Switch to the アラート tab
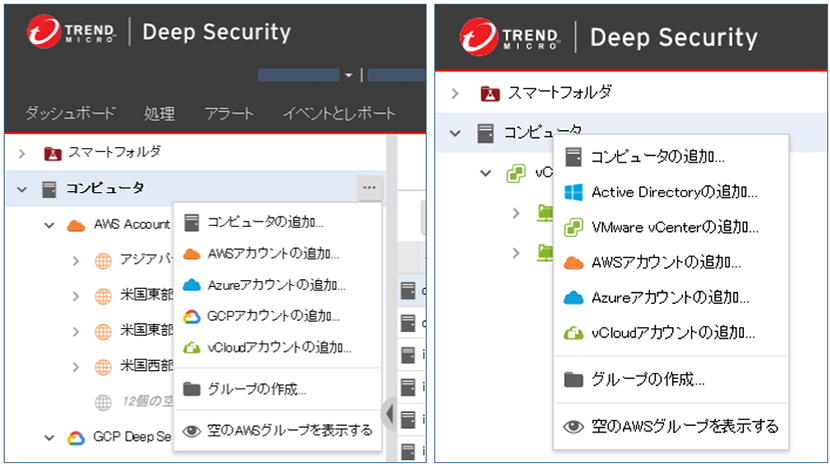Image resolution: width=830 pixels, height=464 pixels. point(229,113)
